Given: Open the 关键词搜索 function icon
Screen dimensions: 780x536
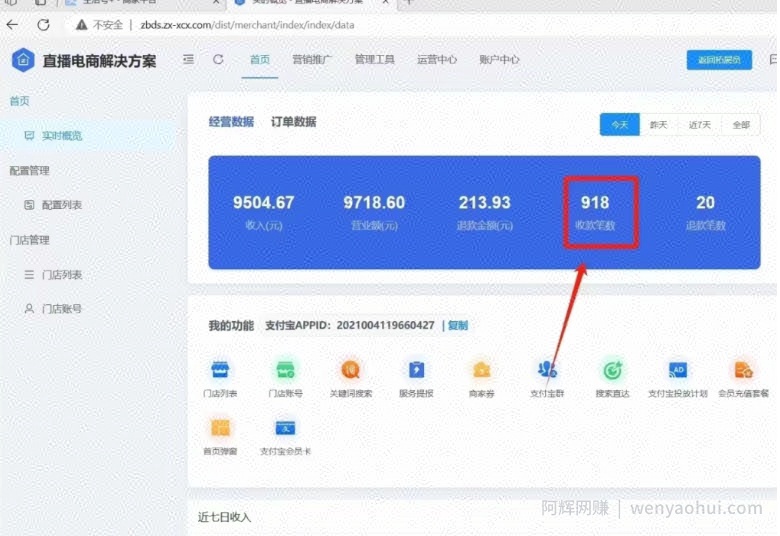Looking at the screenshot, I should pos(351,370).
